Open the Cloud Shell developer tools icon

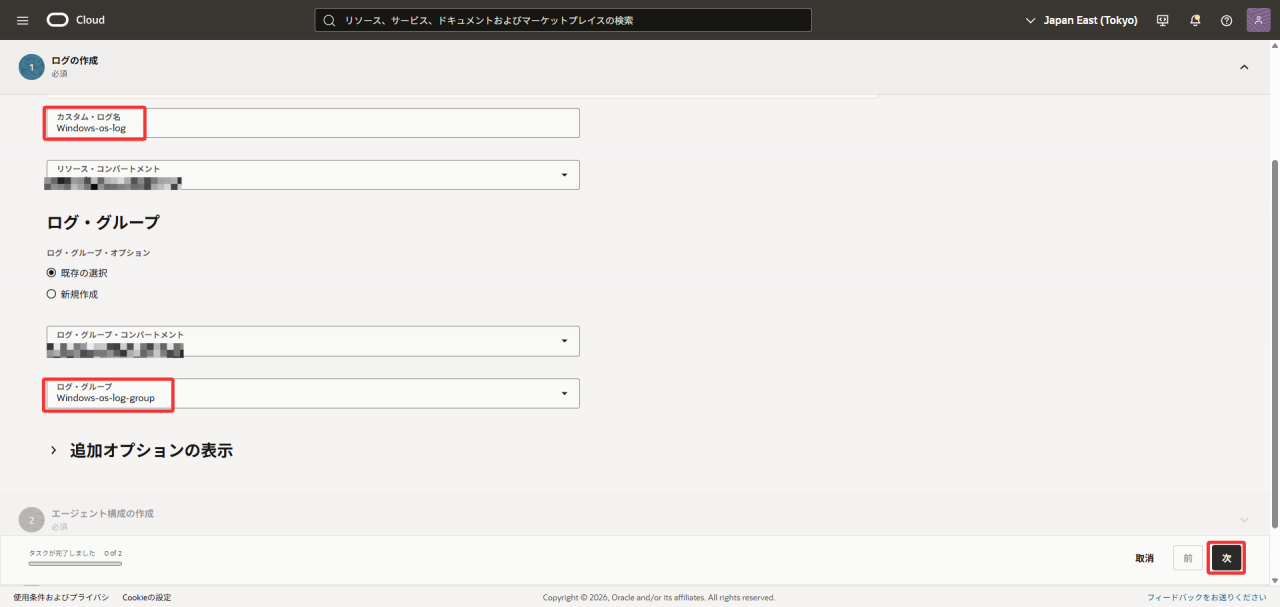tap(1162, 20)
